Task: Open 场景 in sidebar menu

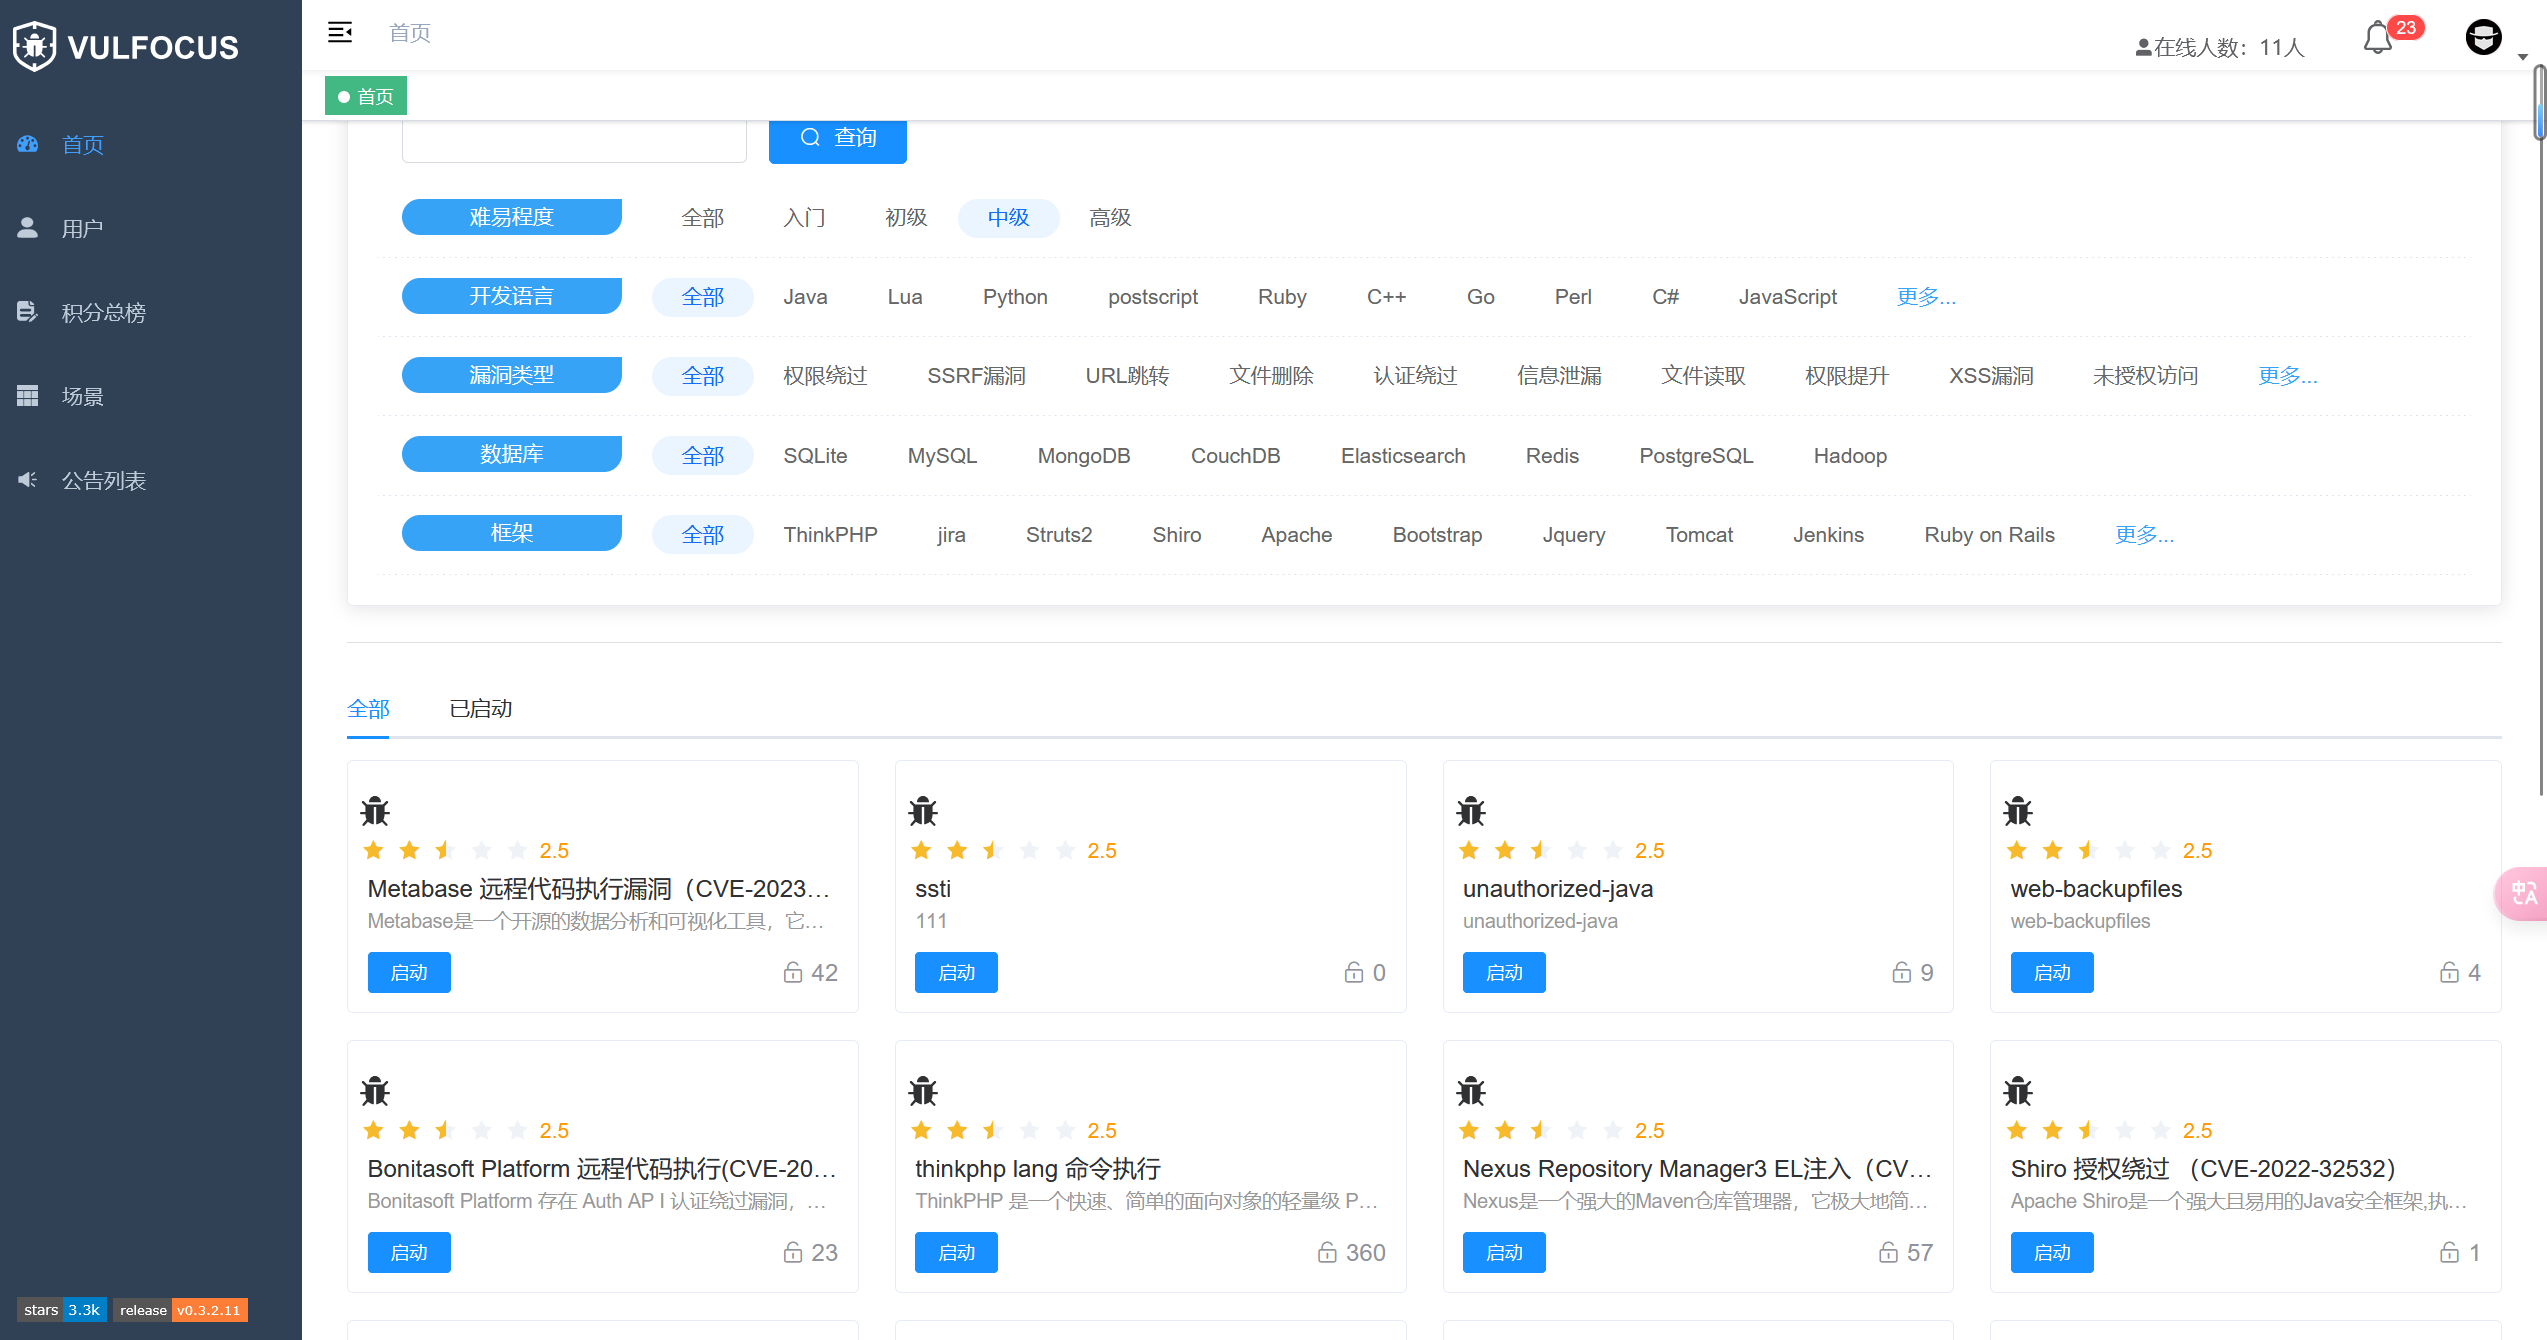Action: [82, 396]
